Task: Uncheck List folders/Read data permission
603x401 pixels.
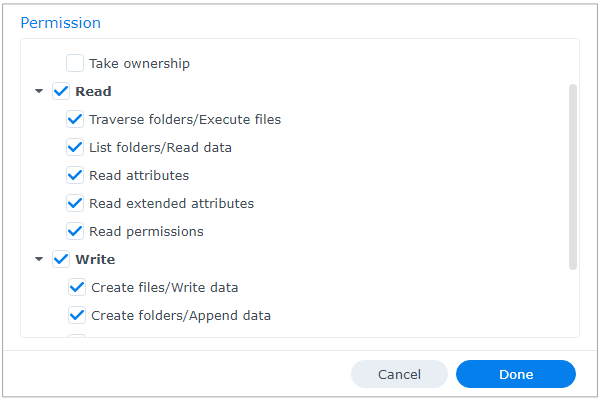Action: (x=75, y=147)
